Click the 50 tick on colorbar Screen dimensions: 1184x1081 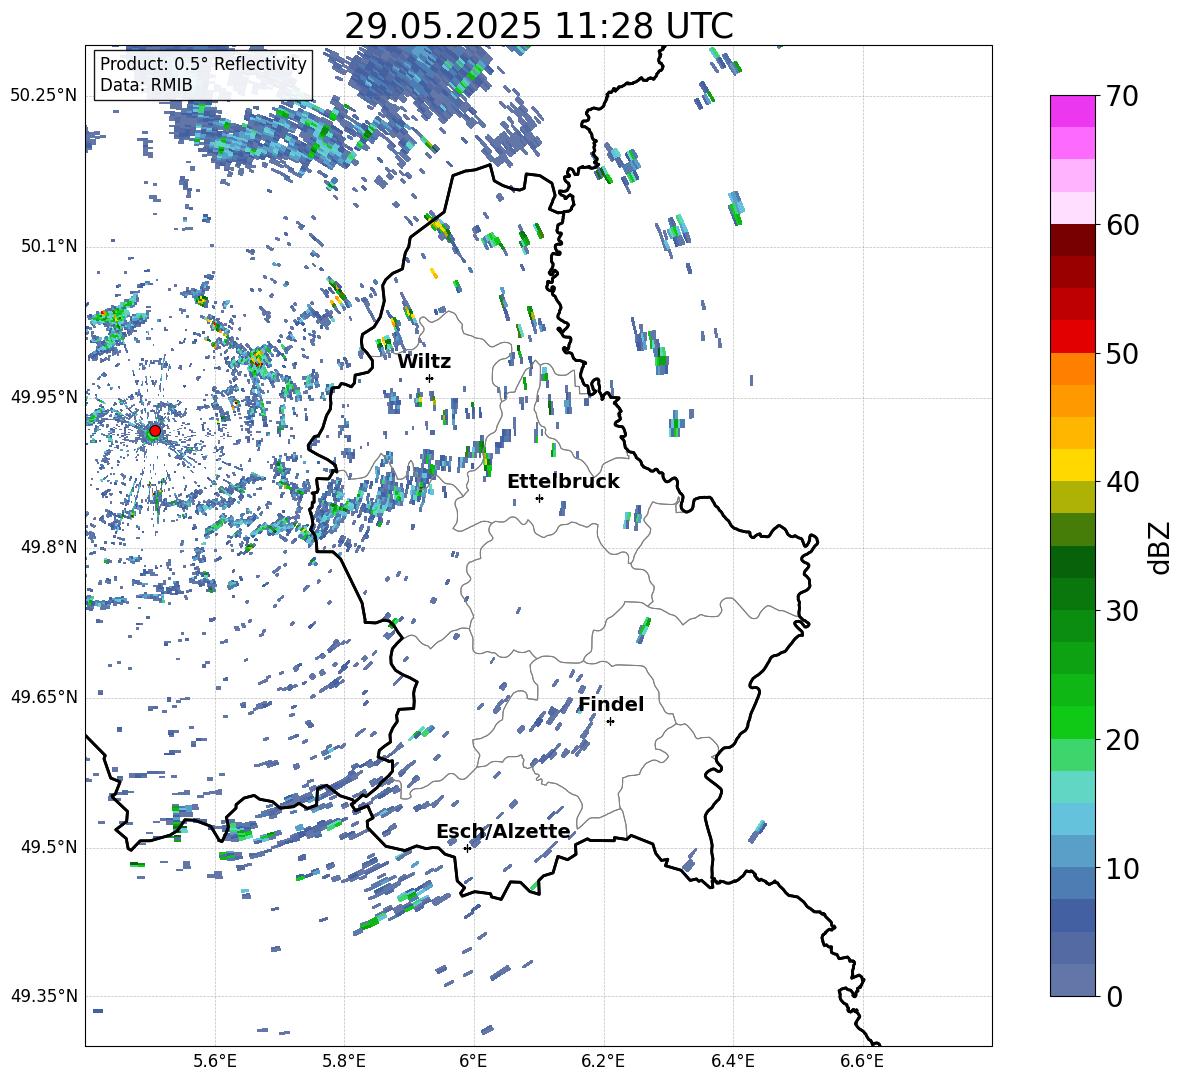point(1122,353)
